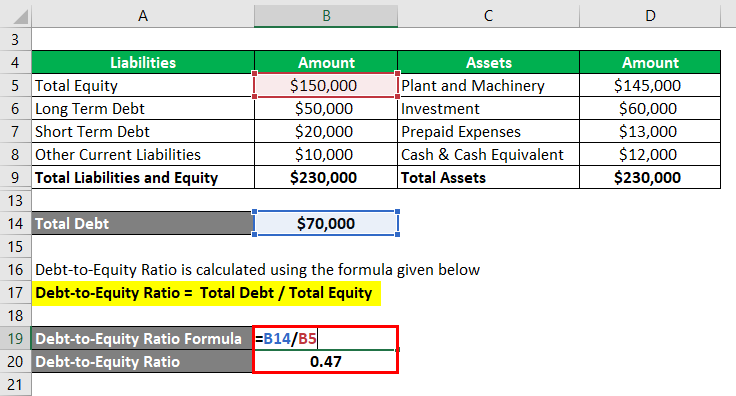The height and width of the screenshot is (396, 736).
Task: Select the $230,000 cell in column B
Action: click(326, 177)
